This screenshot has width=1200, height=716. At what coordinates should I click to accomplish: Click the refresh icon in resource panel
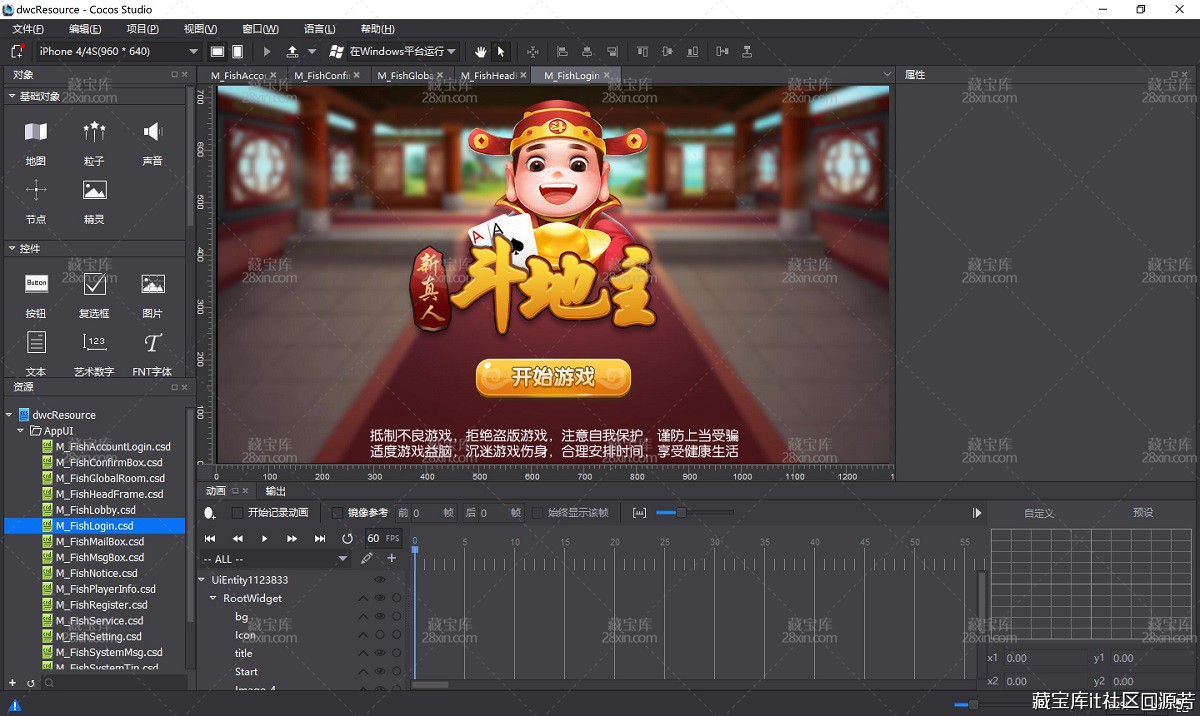[x=30, y=683]
